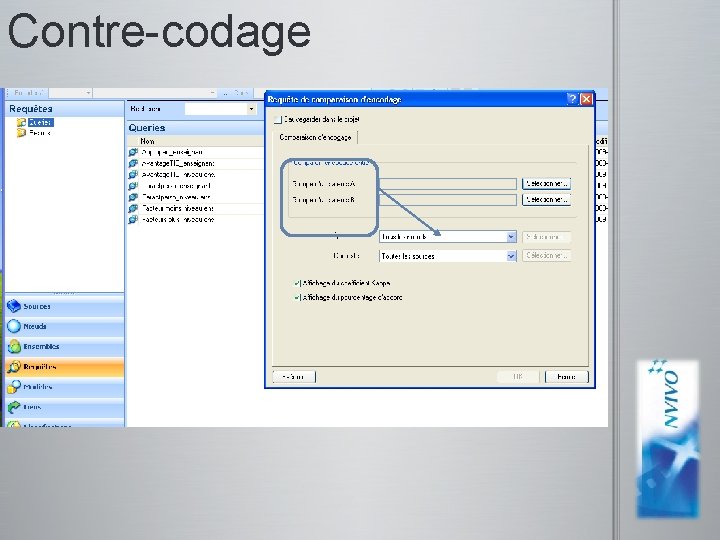This screenshot has width=720, height=540.
Task: Open the Modèles navigation button
Action: pos(64,387)
